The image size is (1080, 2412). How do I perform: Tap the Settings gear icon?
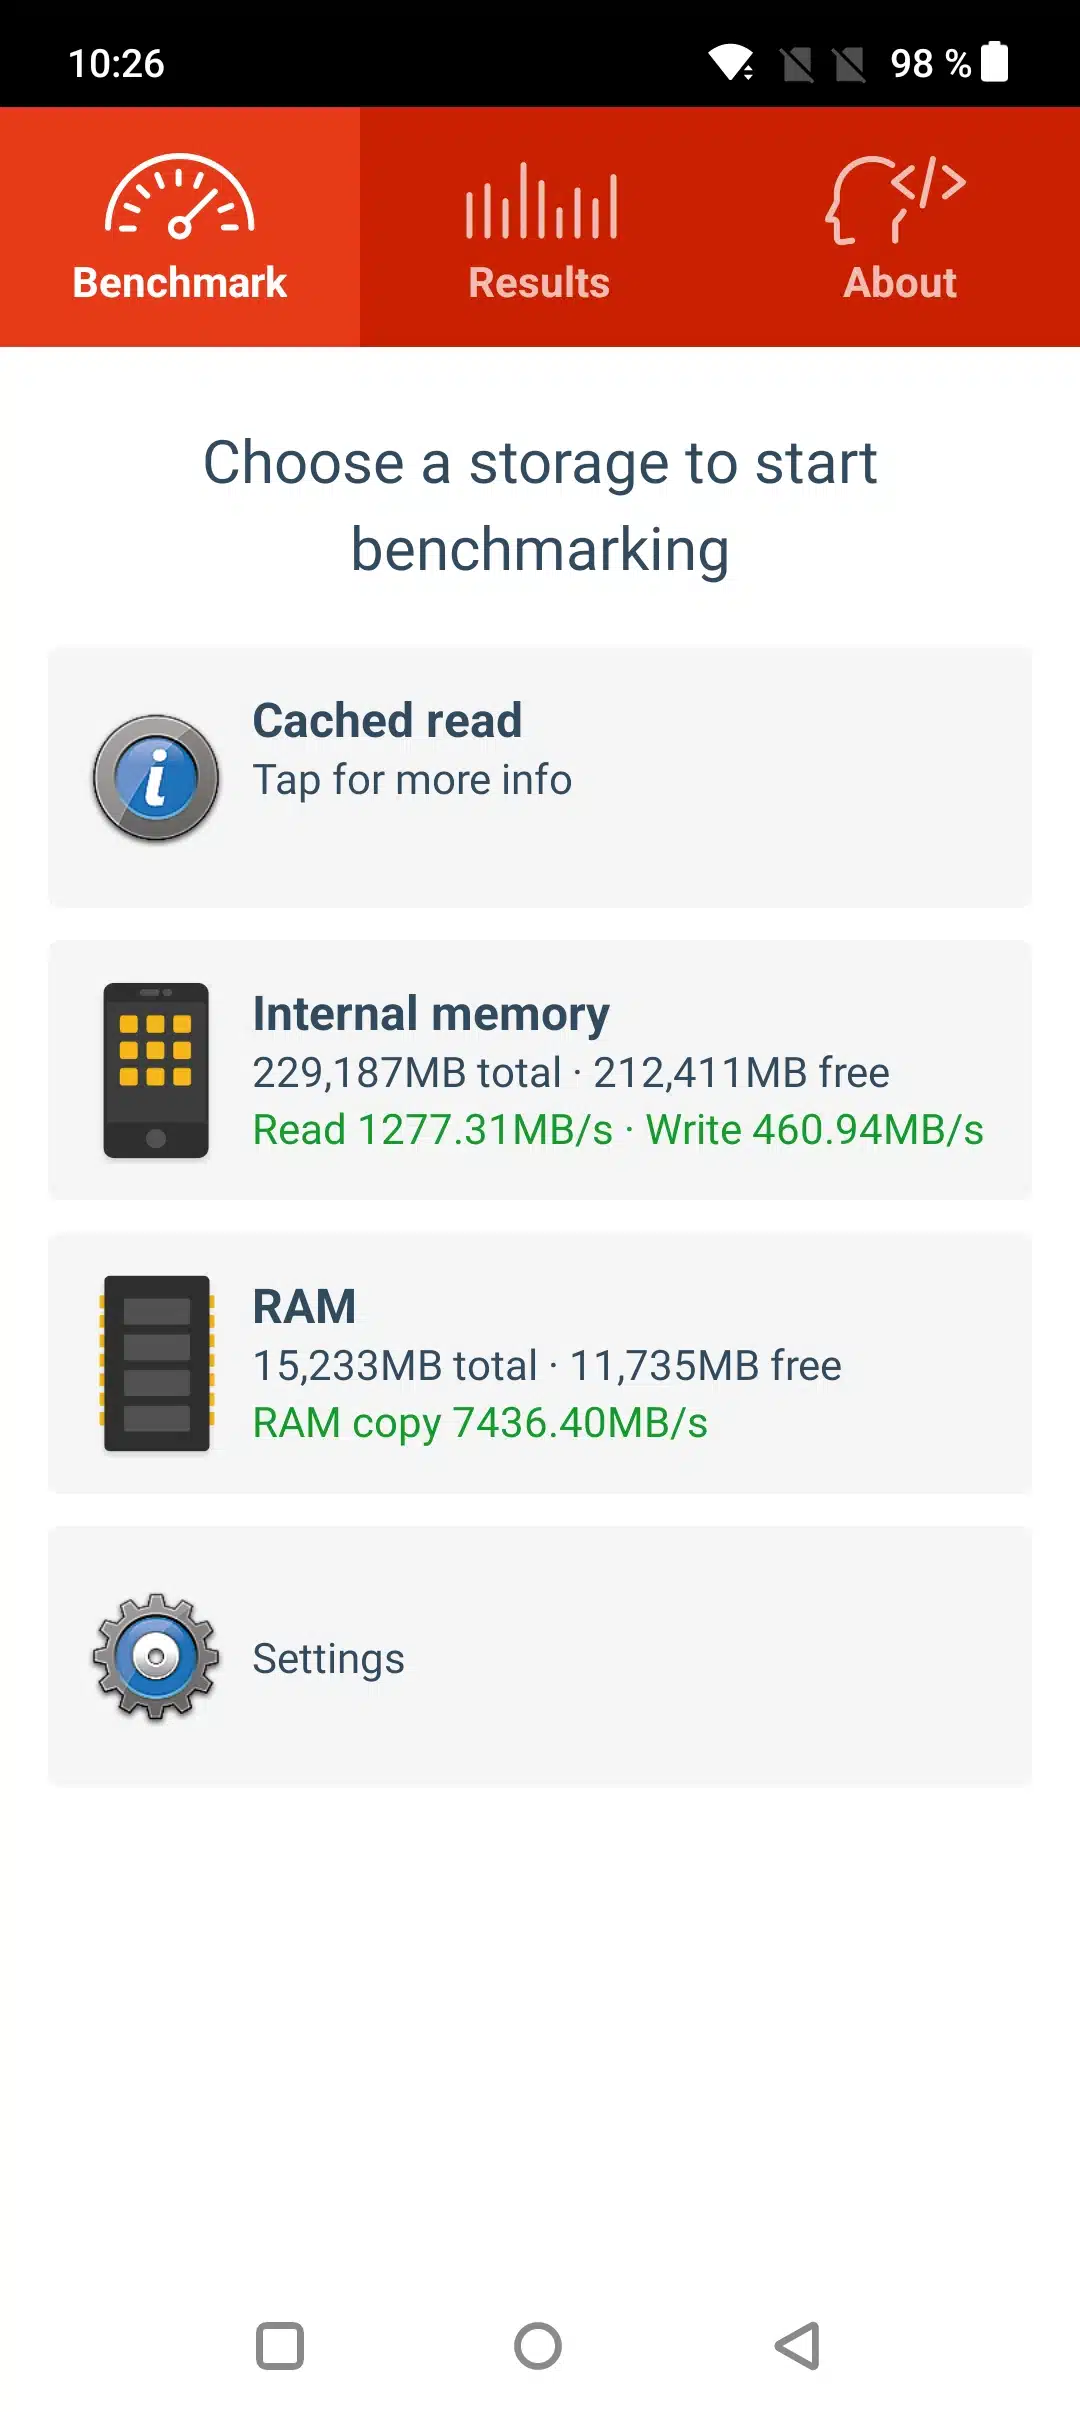point(156,1657)
